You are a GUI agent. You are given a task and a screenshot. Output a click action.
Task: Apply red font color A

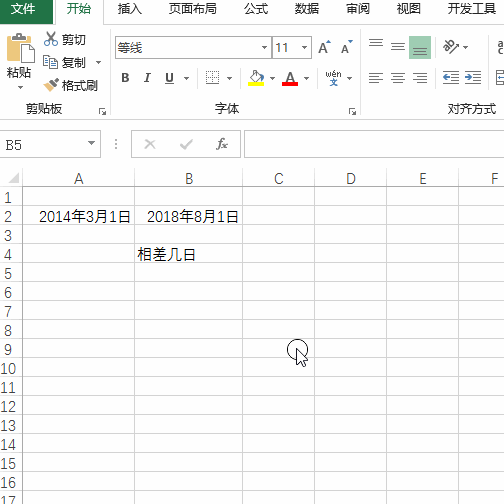pos(290,78)
